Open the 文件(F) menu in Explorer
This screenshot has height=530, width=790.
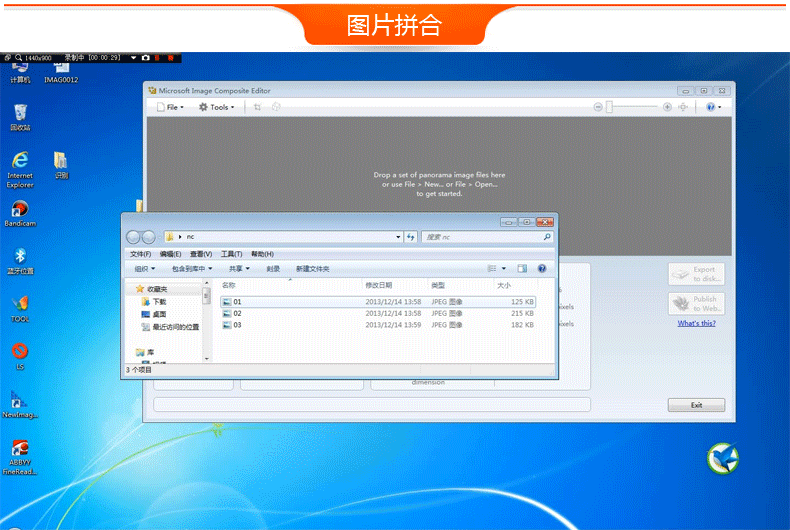point(141,254)
